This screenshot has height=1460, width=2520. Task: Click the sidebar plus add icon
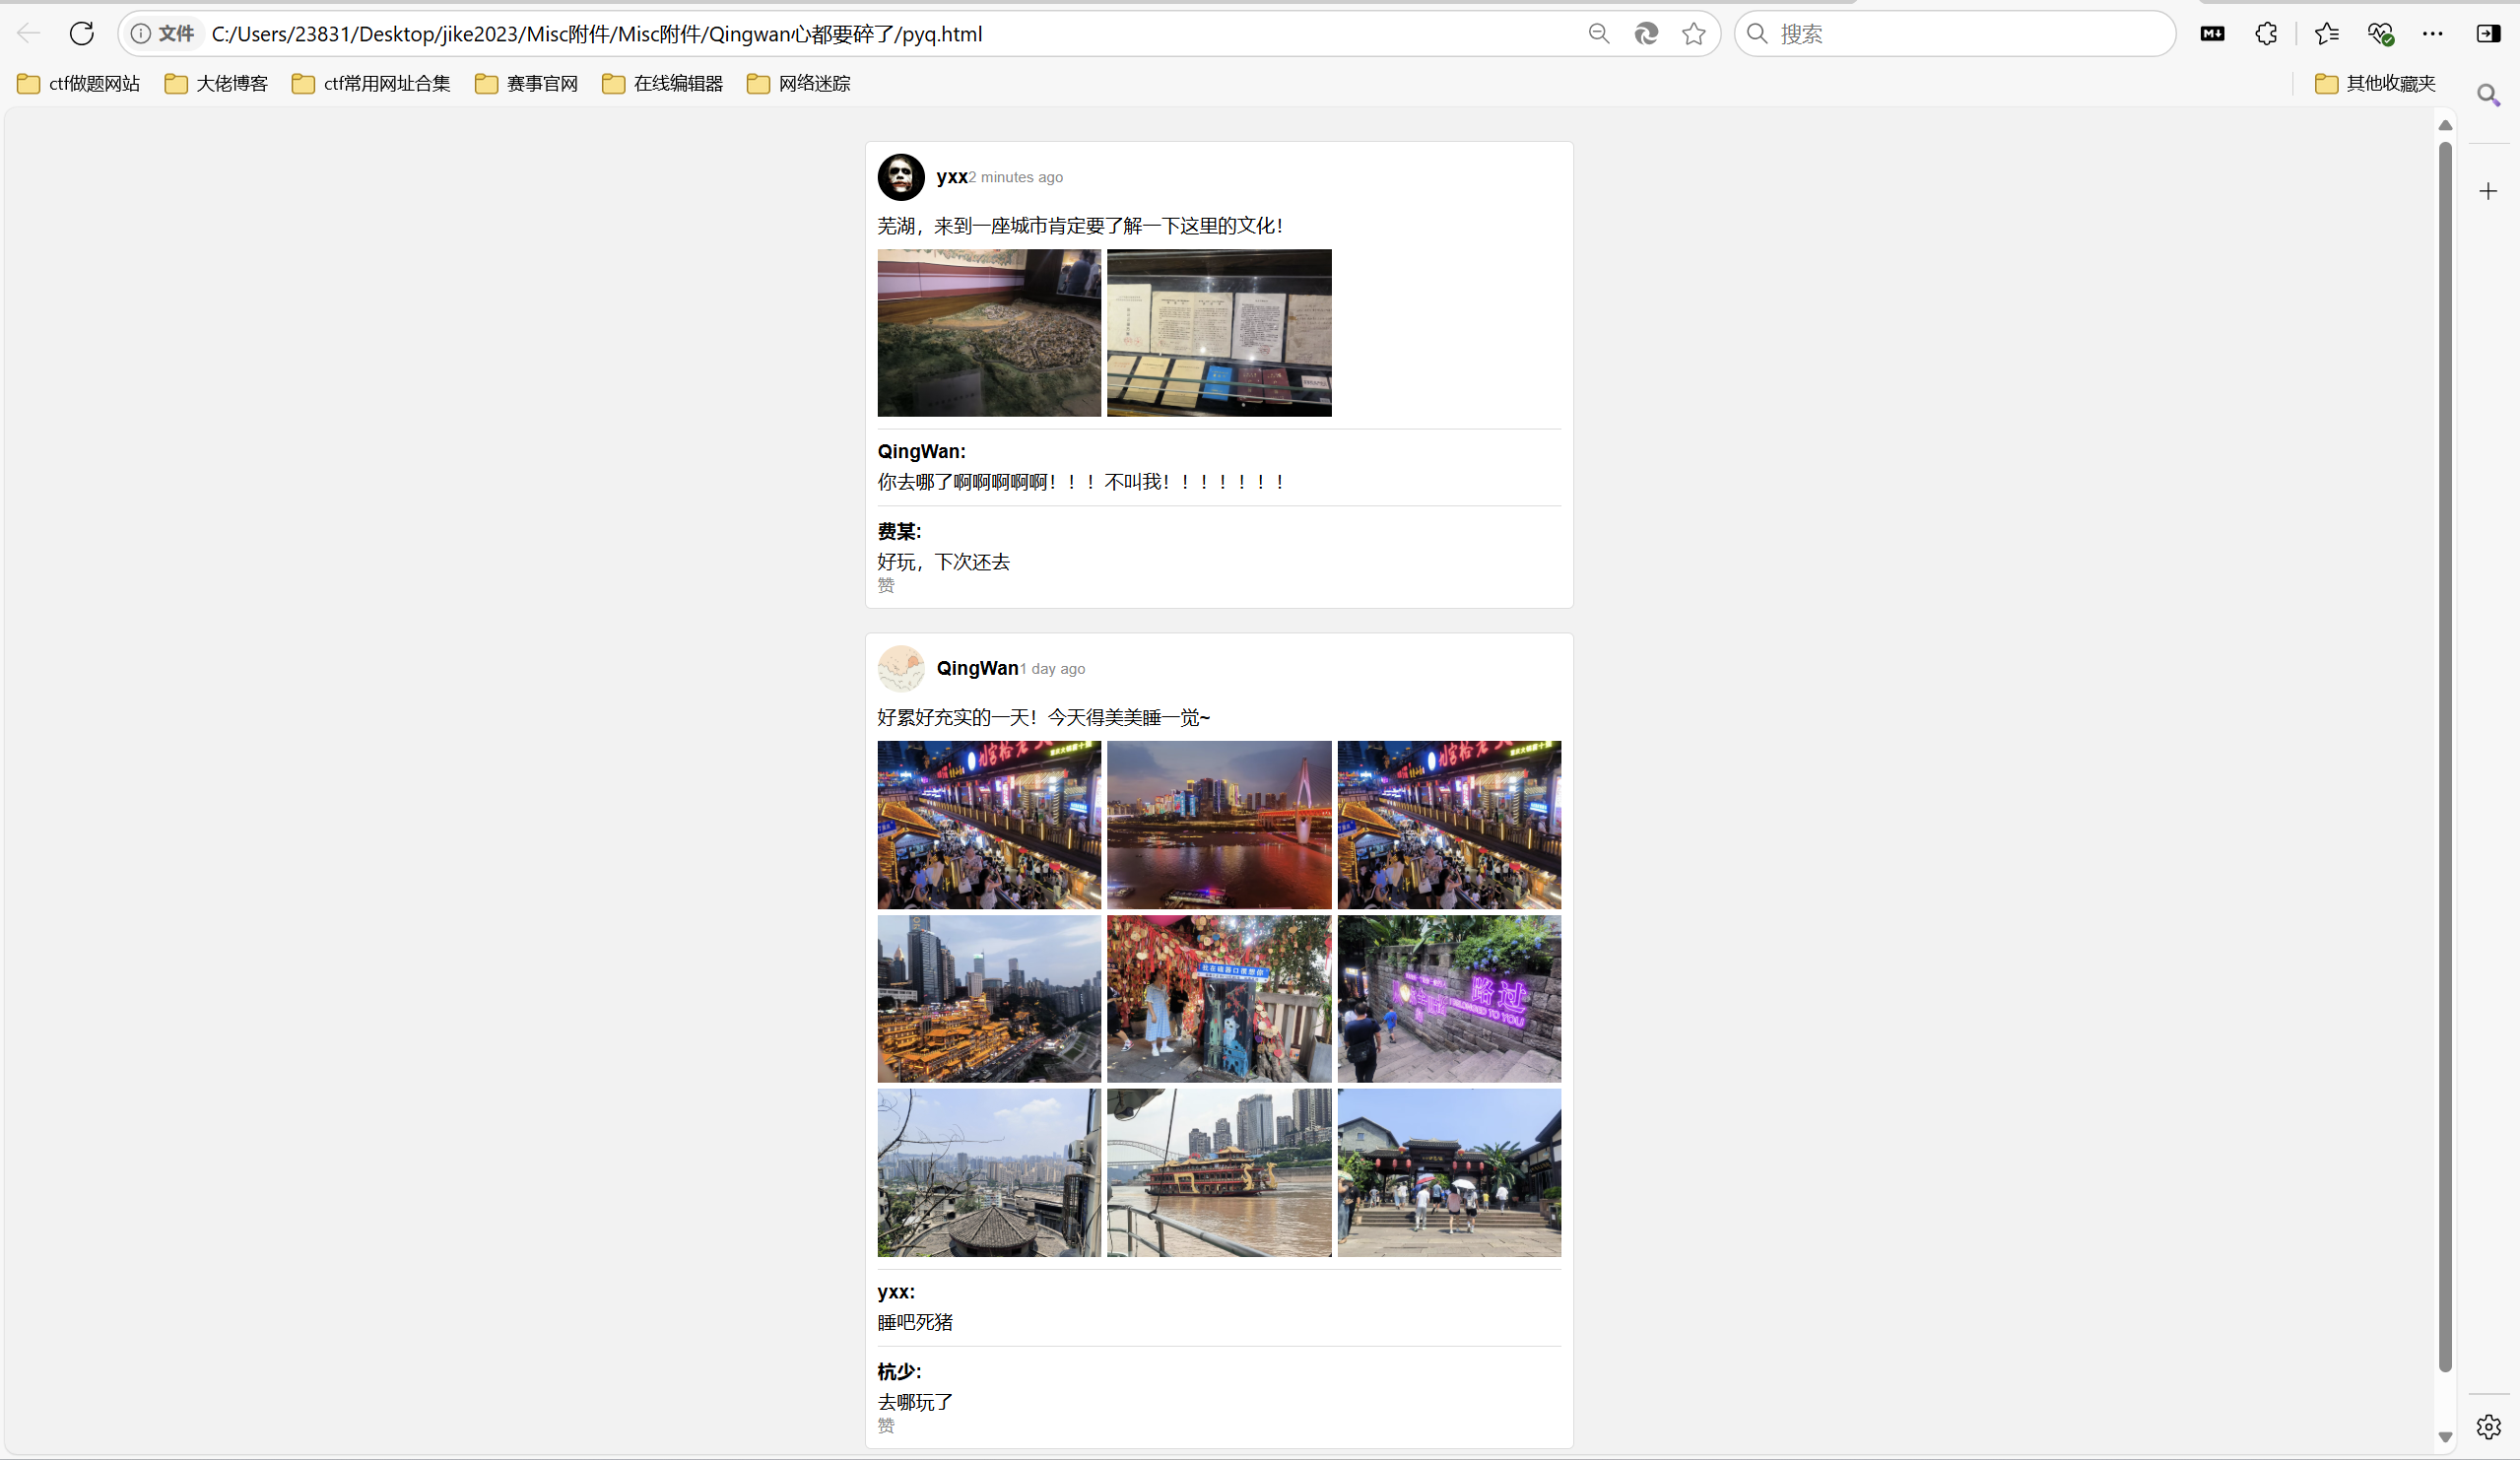click(x=2488, y=191)
